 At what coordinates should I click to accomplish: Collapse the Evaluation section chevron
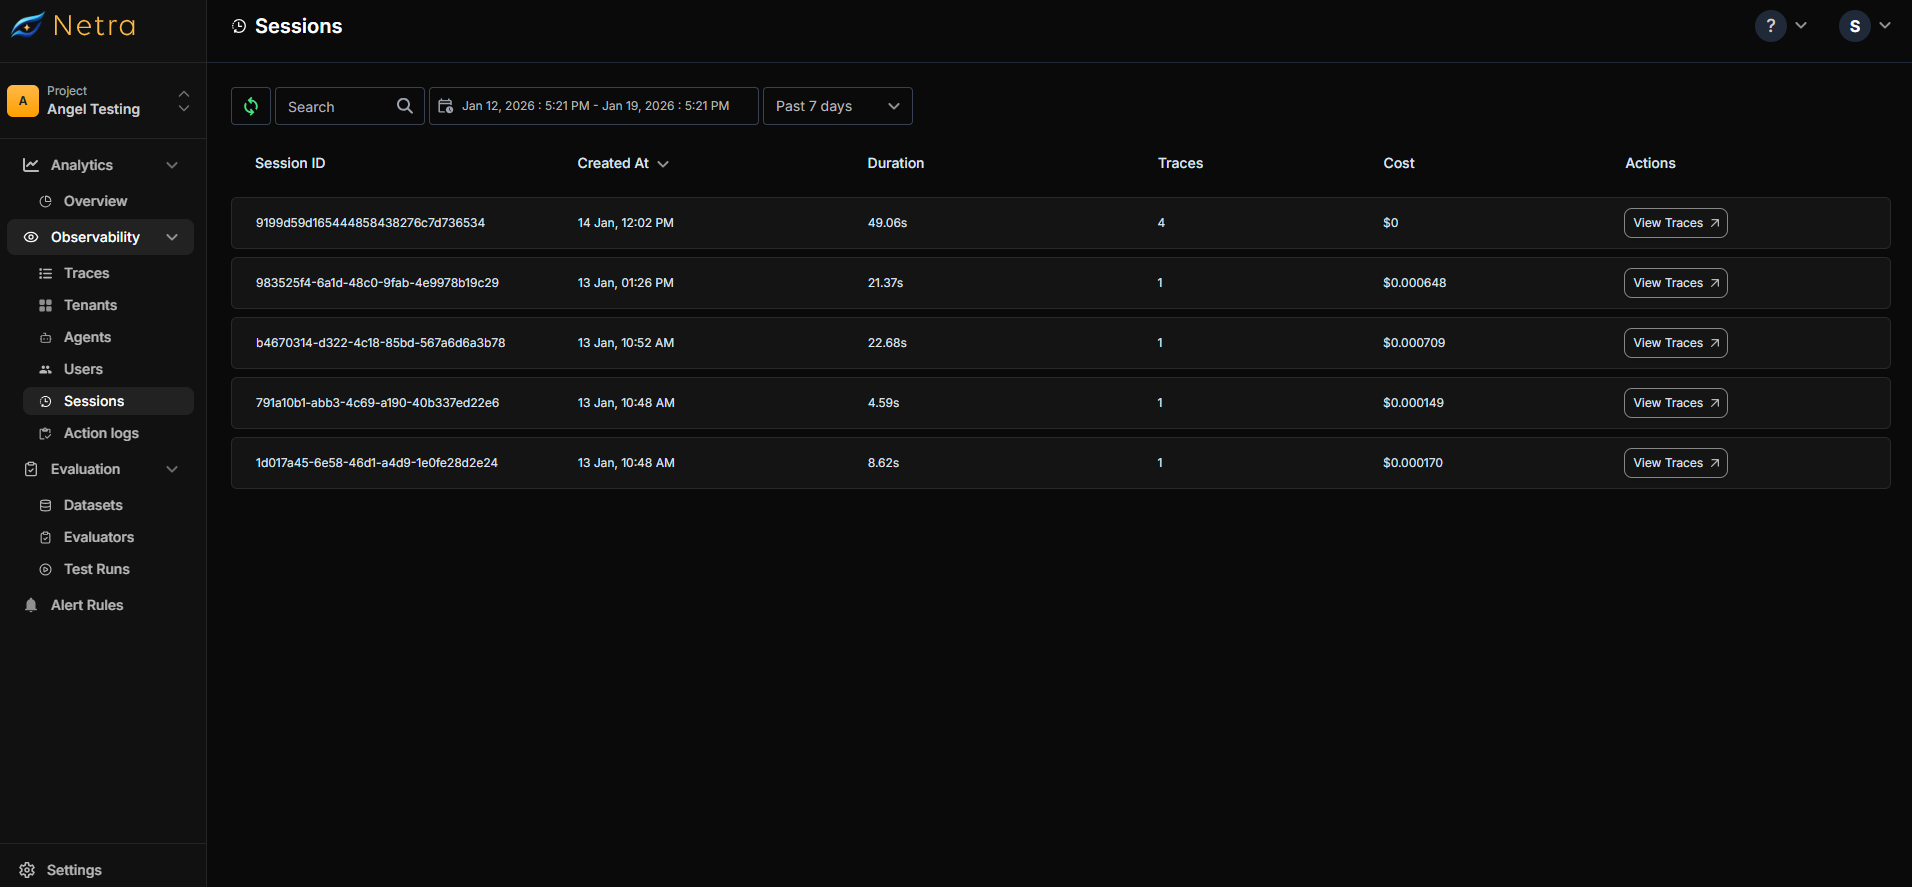pos(172,469)
